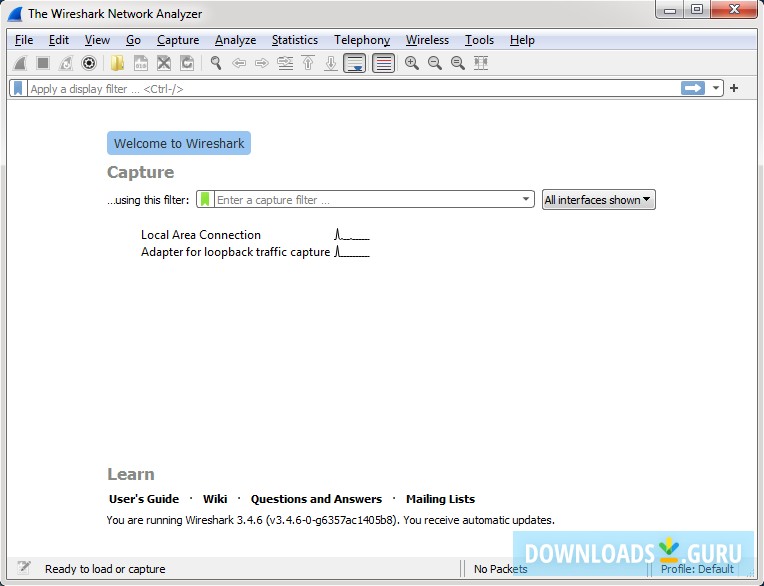Viewport: 764px width, 586px height.
Task: Find a packet magnifier icon
Action: (216, 63)
